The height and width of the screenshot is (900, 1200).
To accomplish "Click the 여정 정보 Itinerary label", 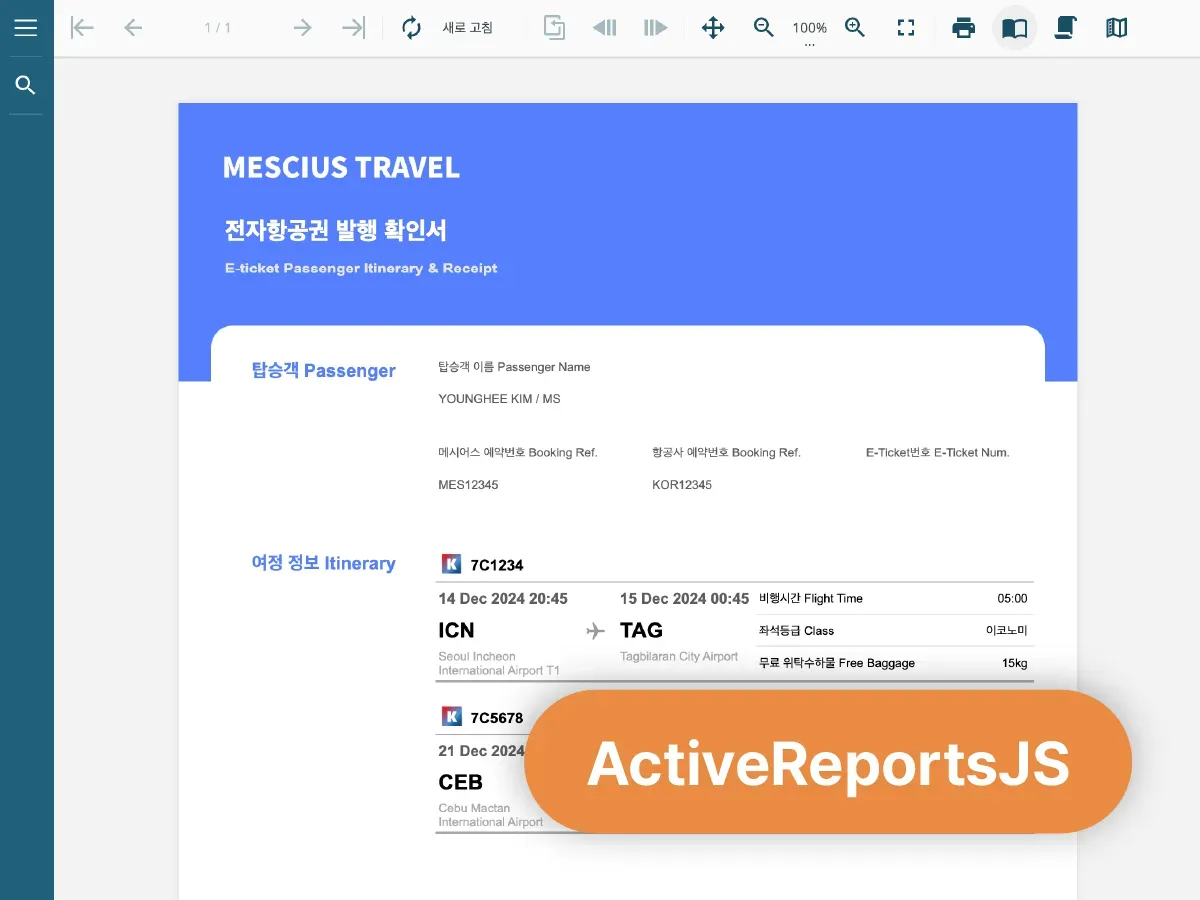I will (324, 564).
